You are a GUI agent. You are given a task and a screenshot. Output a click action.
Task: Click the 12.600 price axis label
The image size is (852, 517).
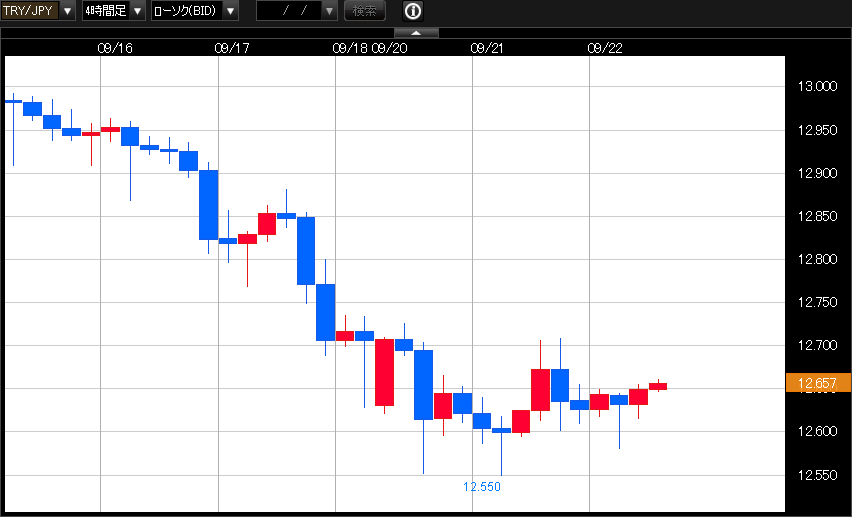pos(818,431)
